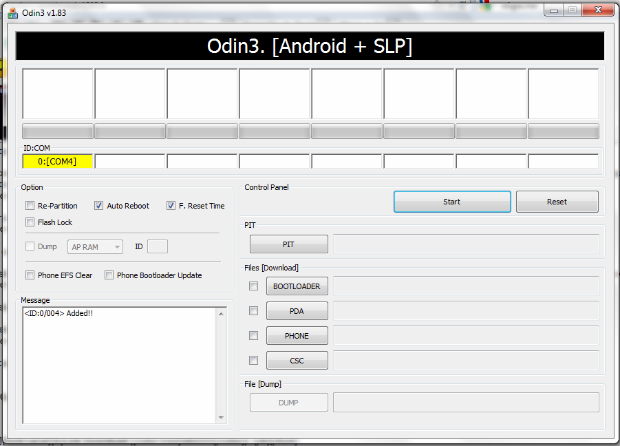
Task: Click the BOOTLOADER file path field
Action: click(x=466, y=286)
